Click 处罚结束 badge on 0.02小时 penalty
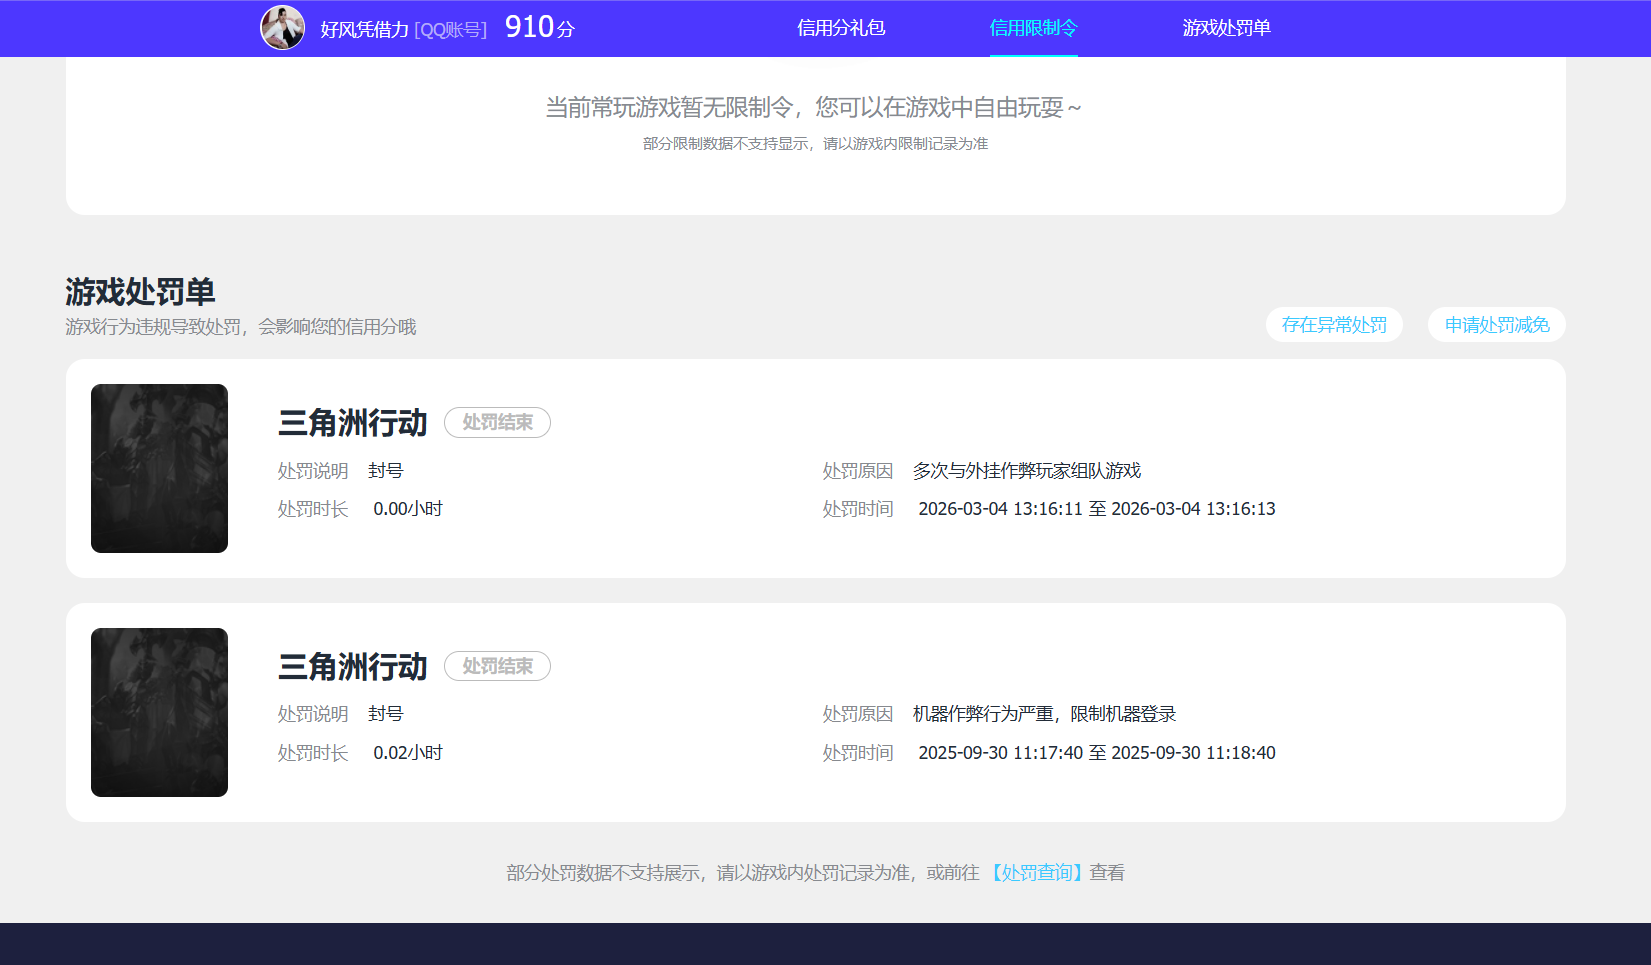This screenshot has width=1651, height=965. point(497,666)
